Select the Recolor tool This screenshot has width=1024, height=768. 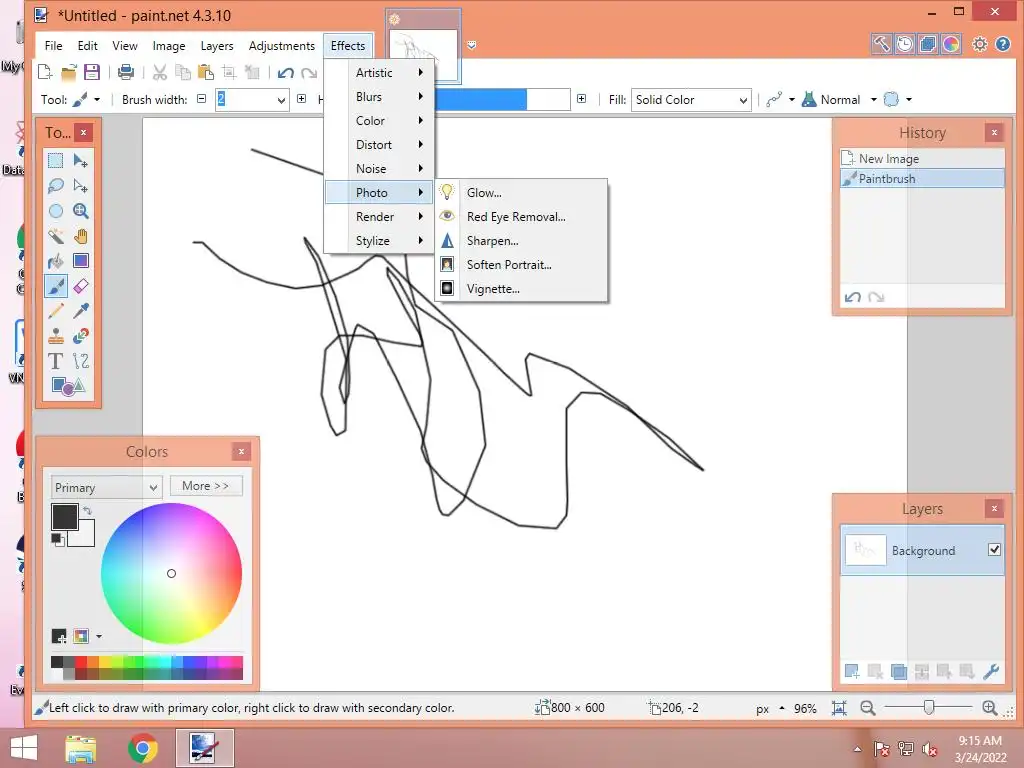pyautogui.click(x=81, y=336)
